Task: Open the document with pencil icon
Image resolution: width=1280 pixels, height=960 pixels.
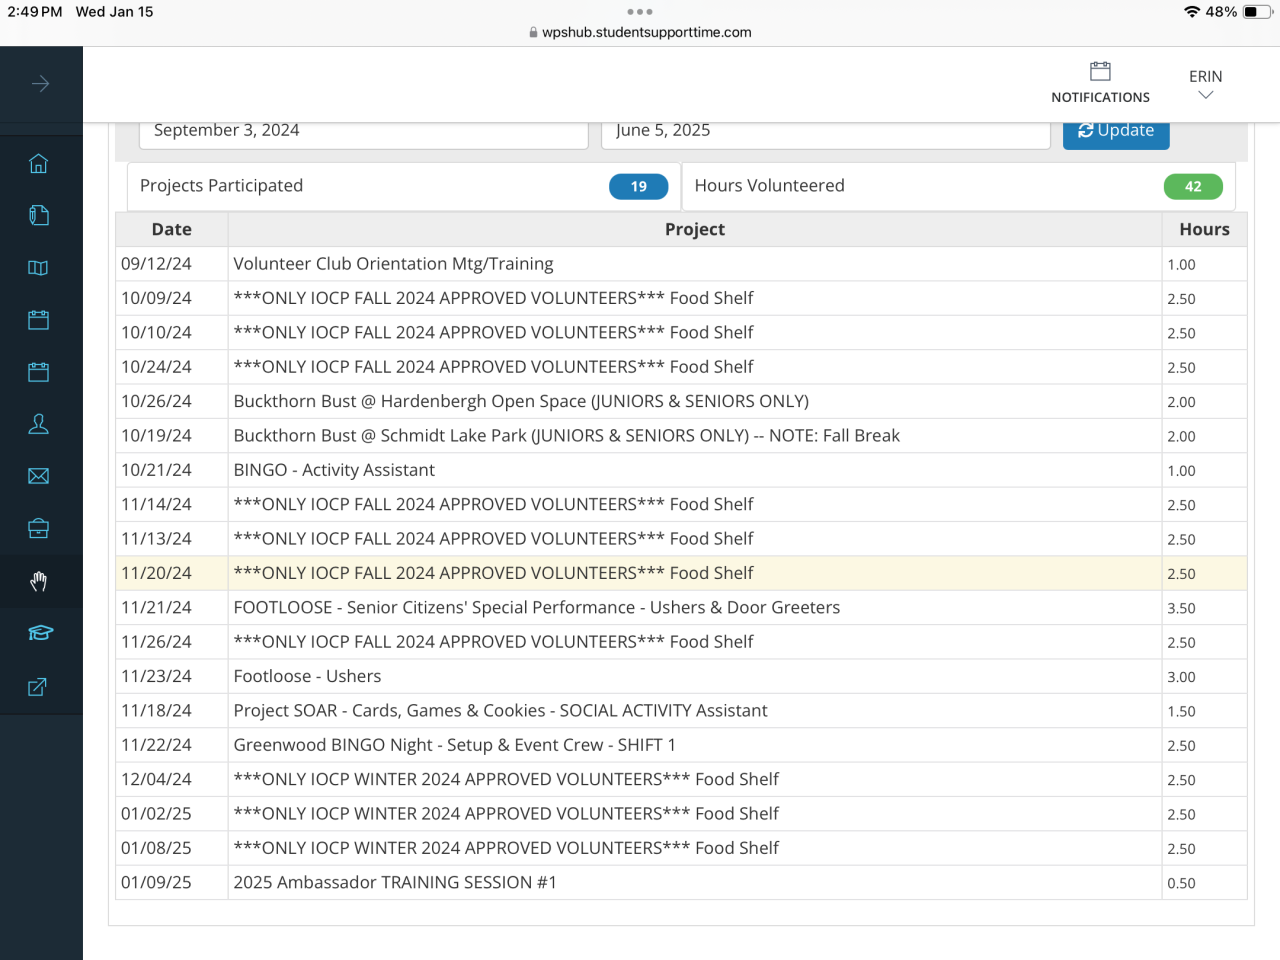Action: [39, 216]
